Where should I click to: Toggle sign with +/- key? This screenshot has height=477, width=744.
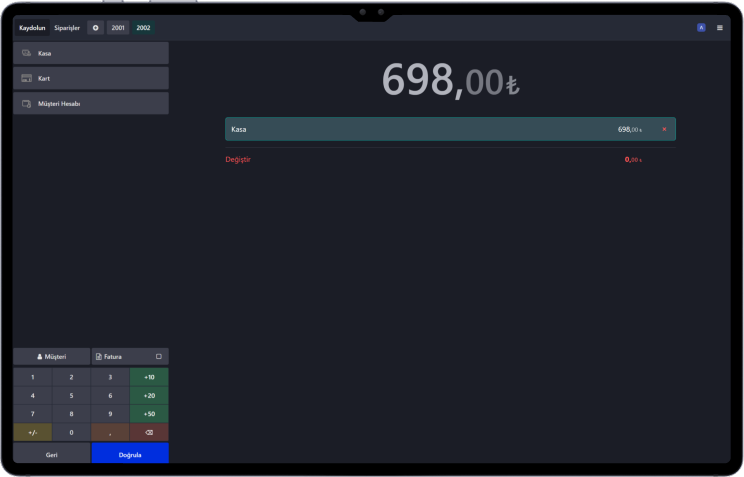[x=32, y=432]
